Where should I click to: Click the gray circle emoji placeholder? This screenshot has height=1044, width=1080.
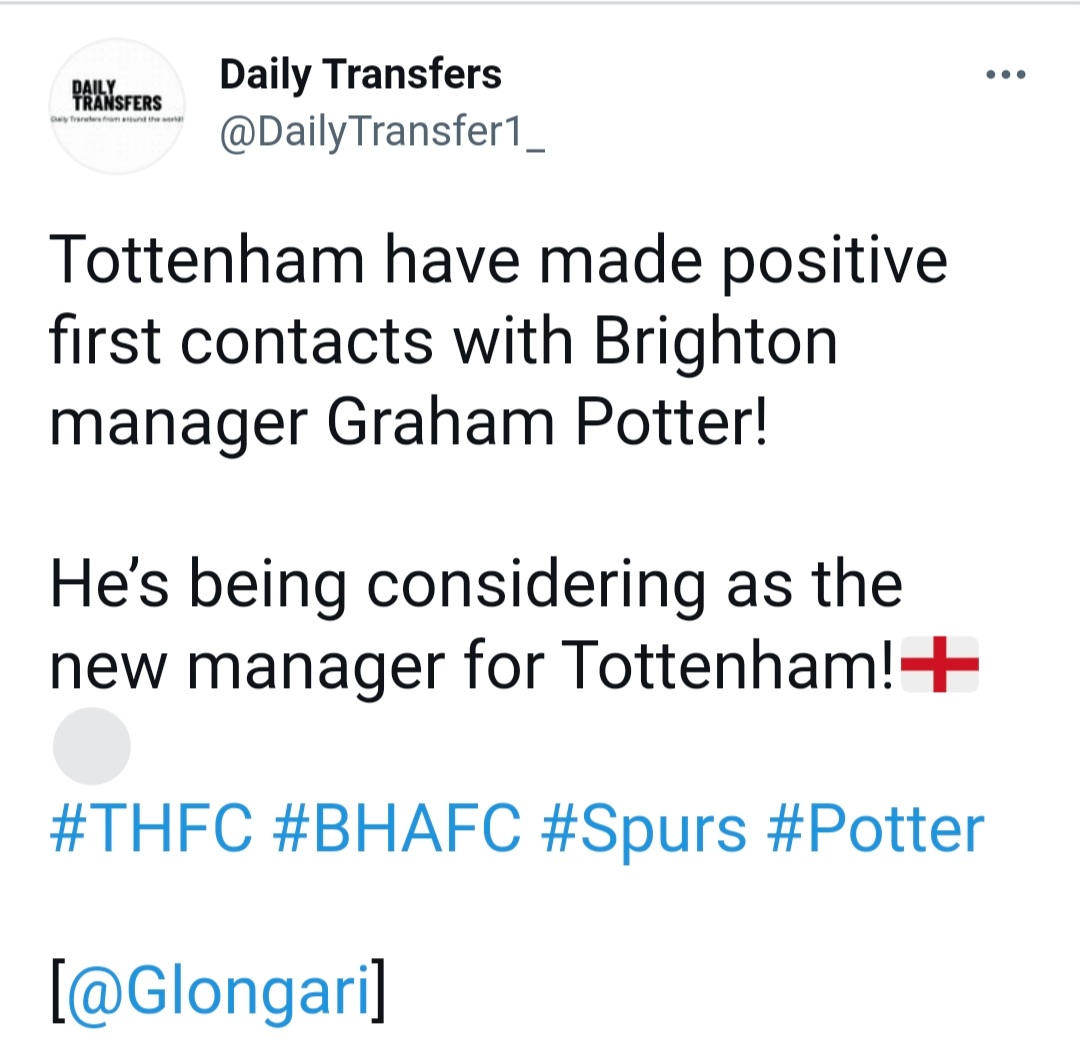click(92, 746)
